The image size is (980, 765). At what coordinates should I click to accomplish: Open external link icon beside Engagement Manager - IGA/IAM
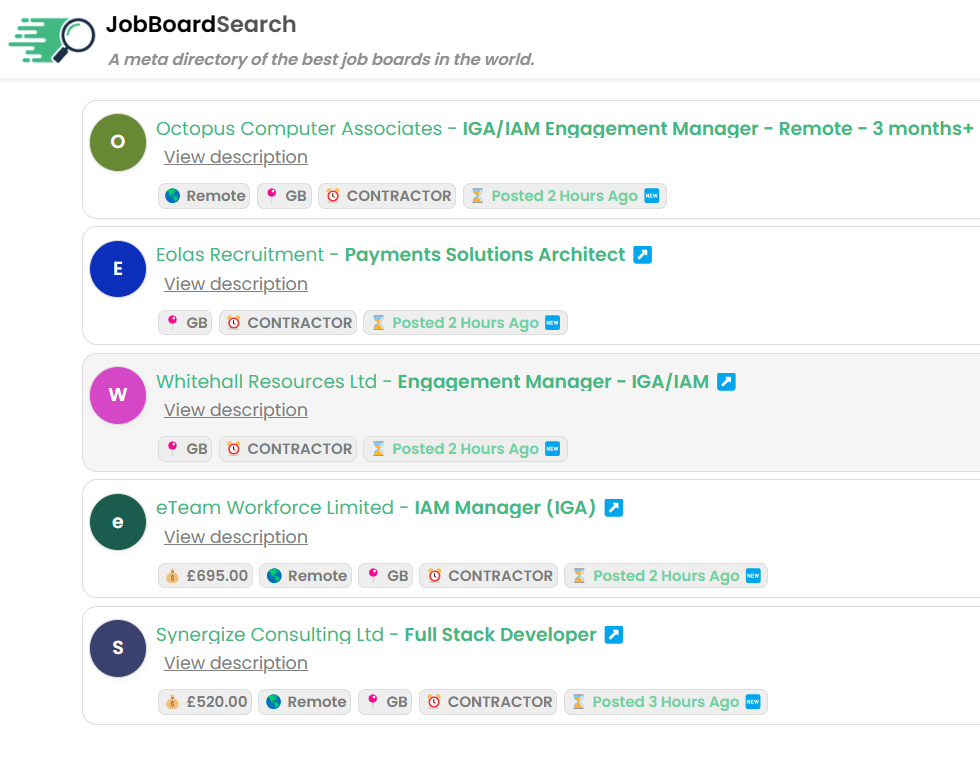[x=726, y=382]
